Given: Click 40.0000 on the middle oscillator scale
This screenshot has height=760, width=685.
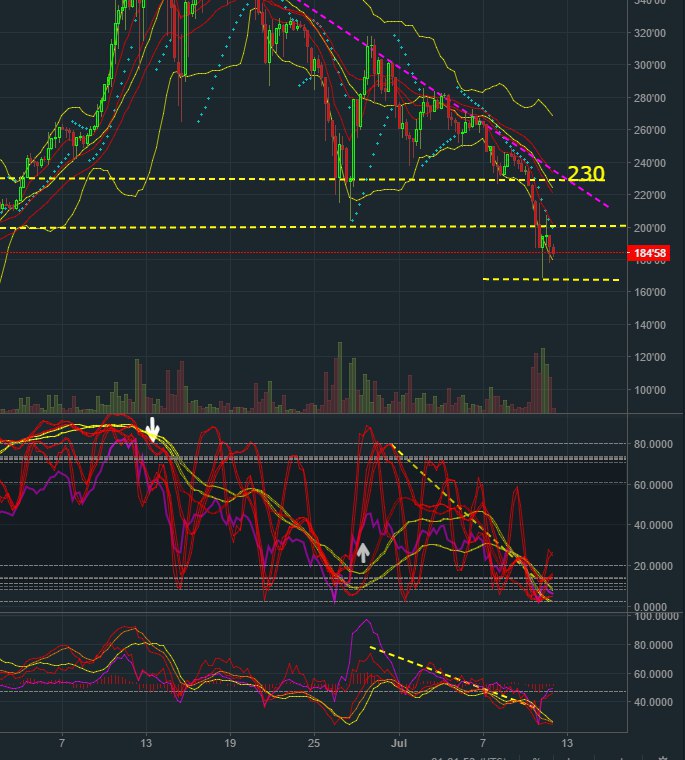Looking at the screenshot, I should tap(653, 525).
